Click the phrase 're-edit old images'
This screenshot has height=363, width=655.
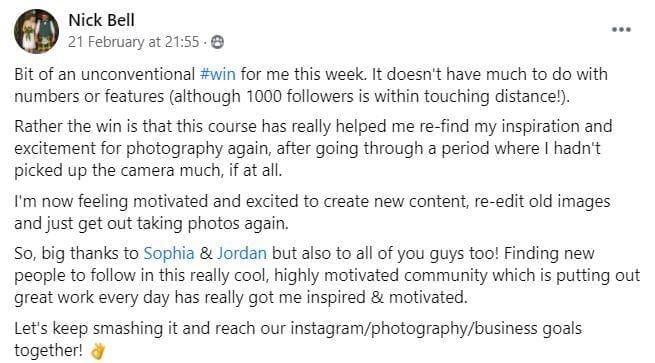542,201
